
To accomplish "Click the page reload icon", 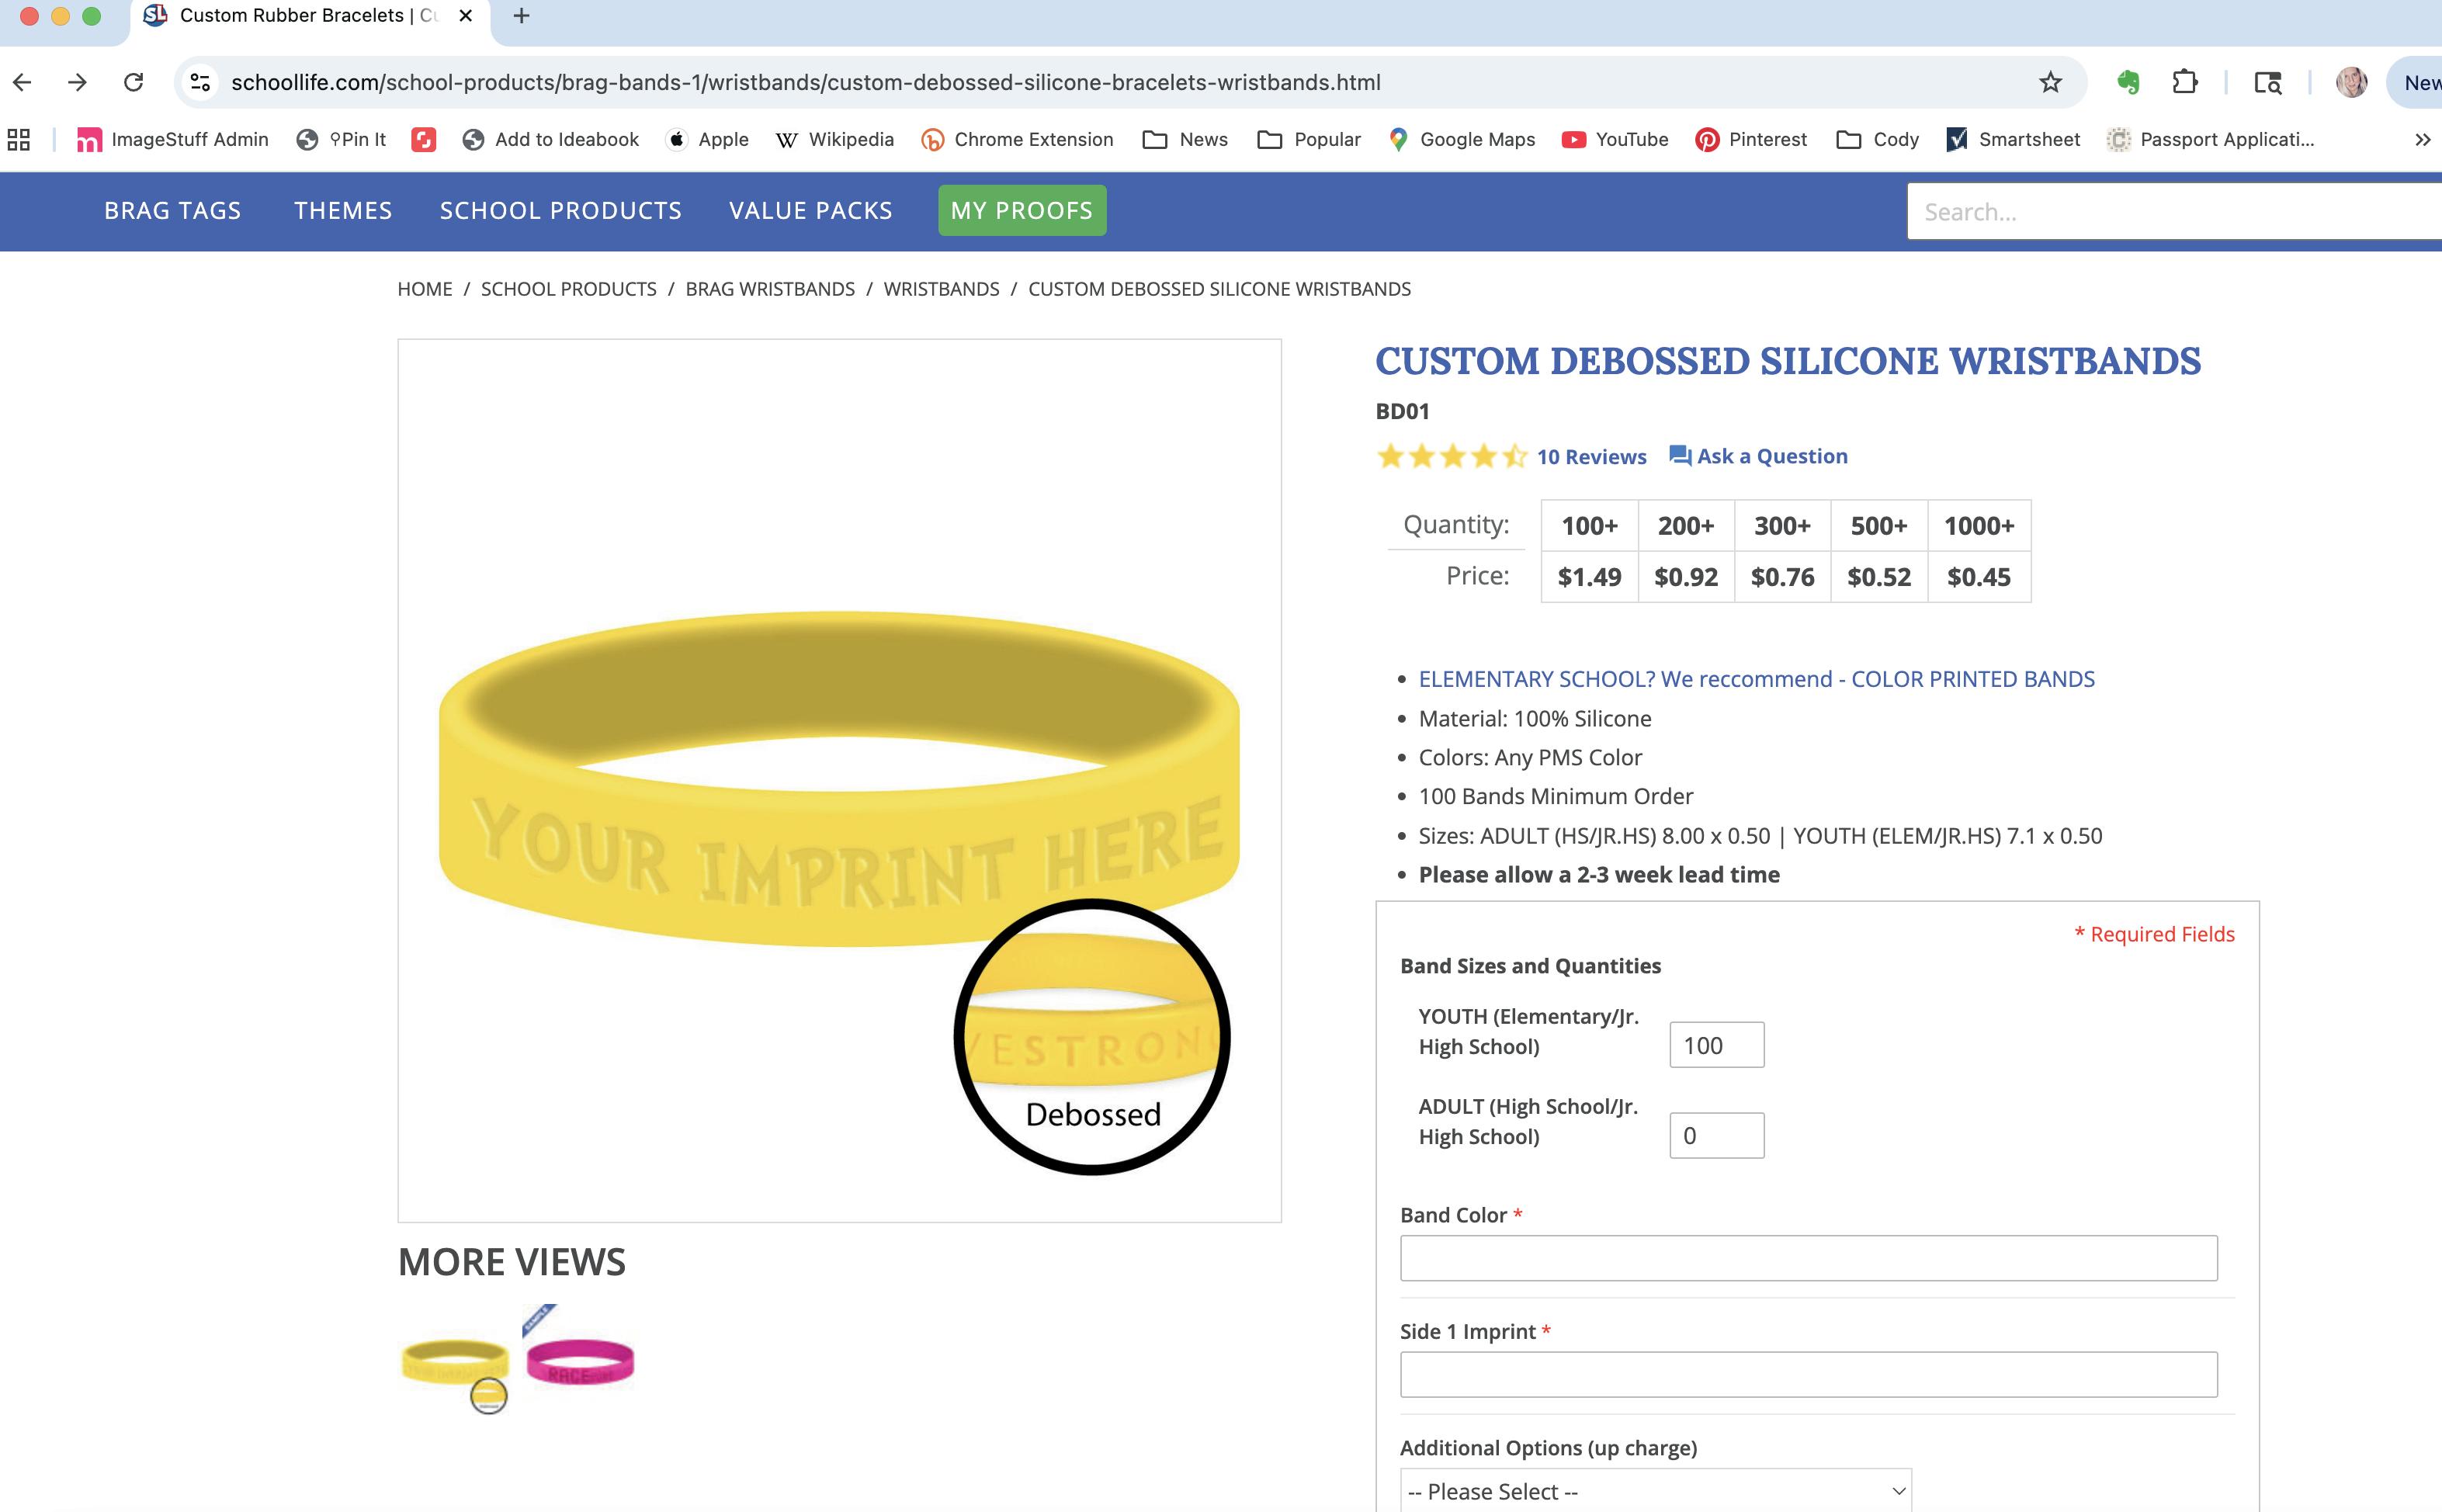I will 133,82.
